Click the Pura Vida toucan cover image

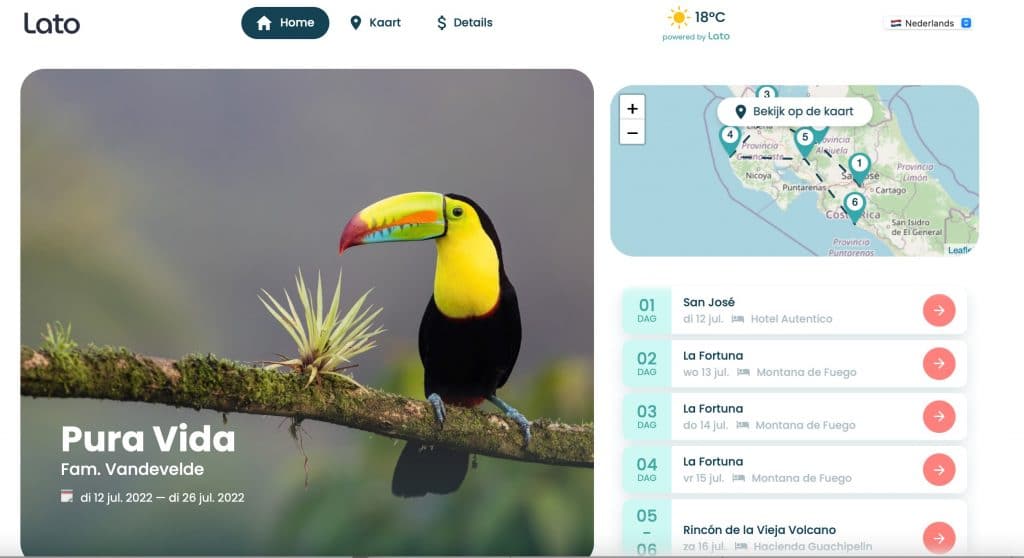307,312
